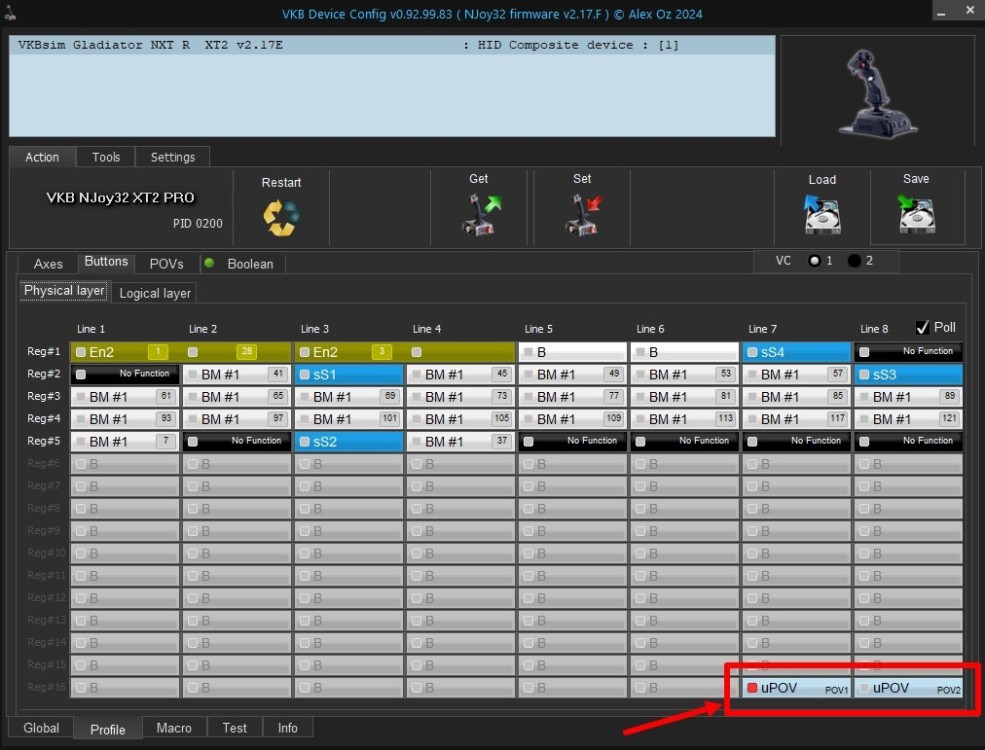Click BM #1 cell numbered 61
The image size is (985, 750).
(x=125, y=396)
